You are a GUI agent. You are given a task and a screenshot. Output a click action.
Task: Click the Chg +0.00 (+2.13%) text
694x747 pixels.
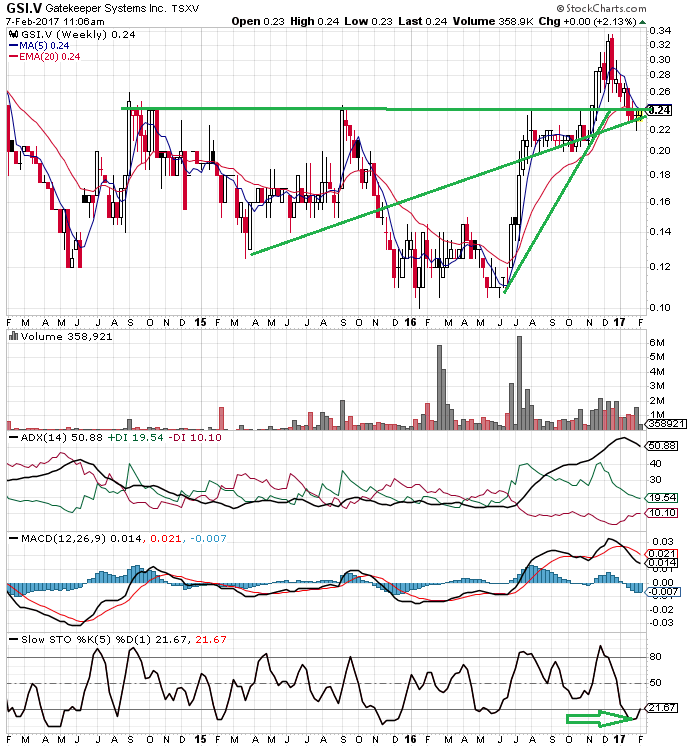pyautogui.click(x=587, y=21)
